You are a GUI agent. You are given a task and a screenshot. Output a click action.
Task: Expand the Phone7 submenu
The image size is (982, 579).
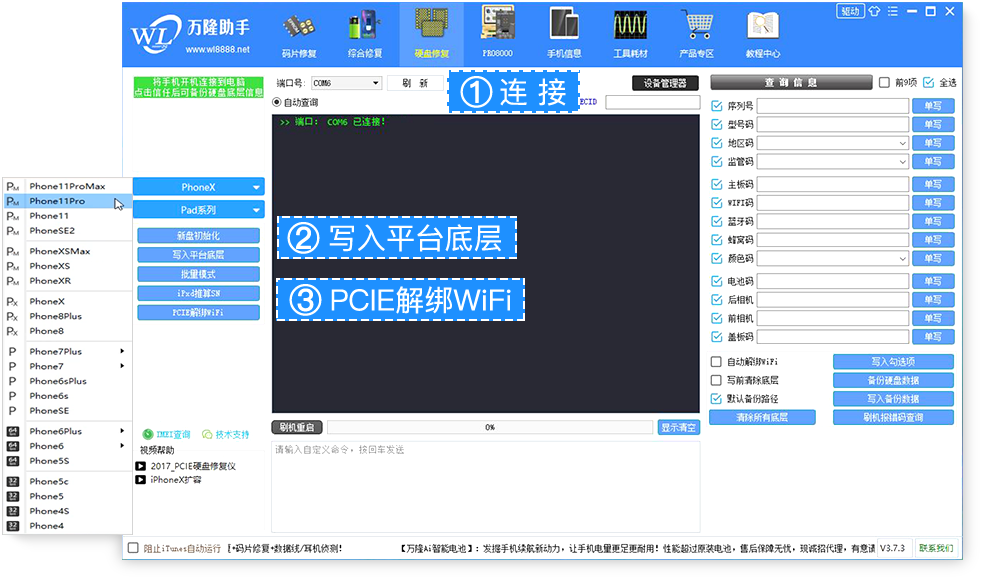click(122, 366)
